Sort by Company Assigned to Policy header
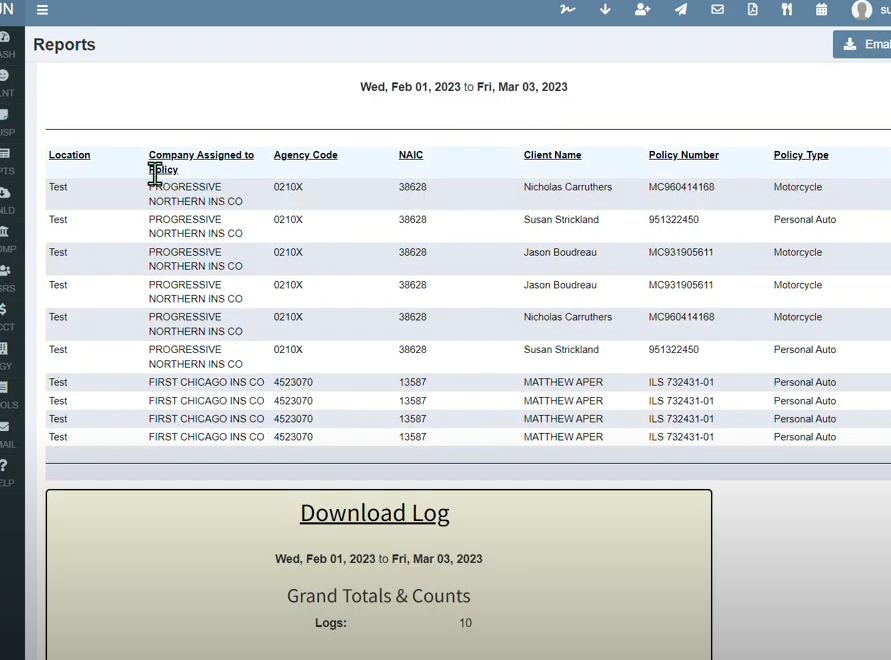The image size is (891, 660). [201, 162]
